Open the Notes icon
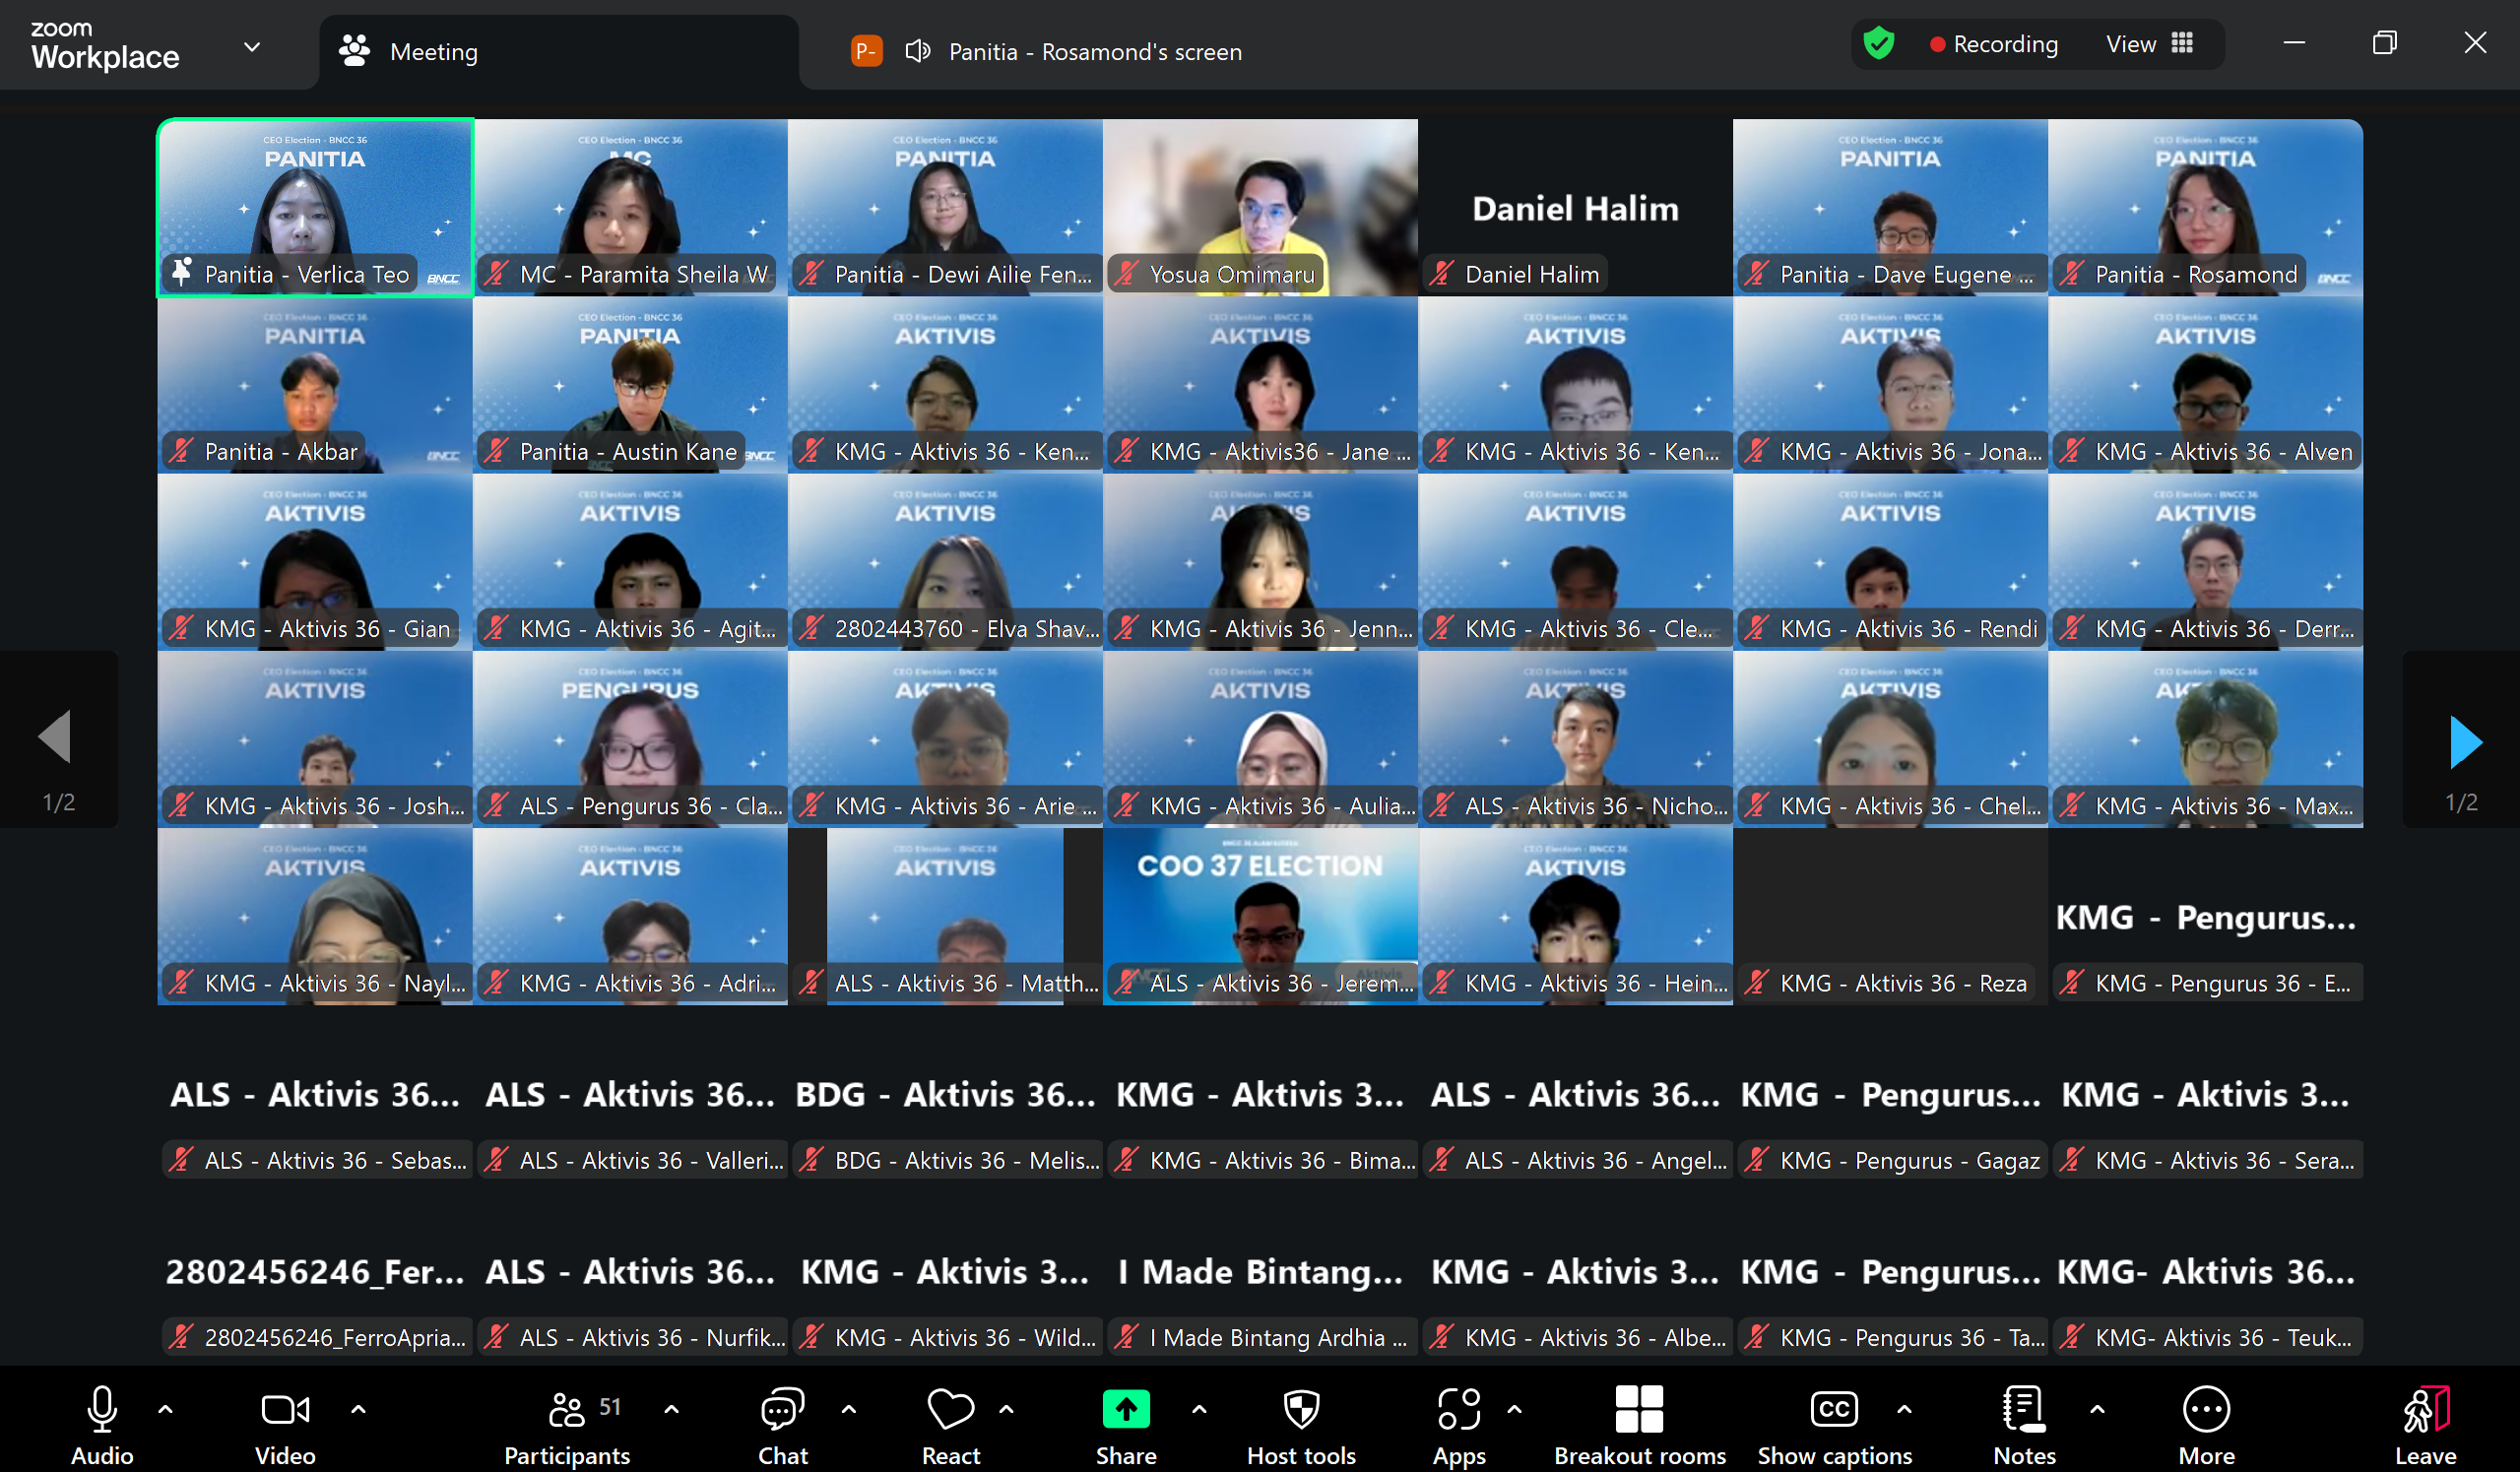The height and width of the screenshot is (1472, 2520). (2024, 1410)
